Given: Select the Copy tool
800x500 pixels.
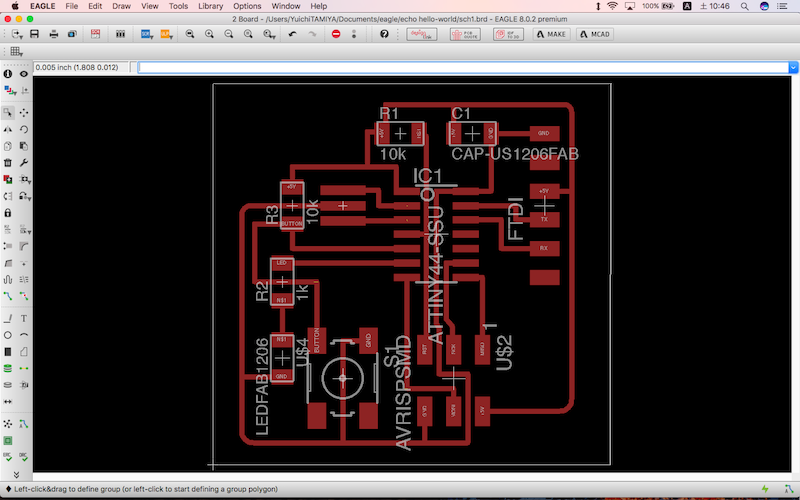Looking at the screenshot, I should coord(8,146).
